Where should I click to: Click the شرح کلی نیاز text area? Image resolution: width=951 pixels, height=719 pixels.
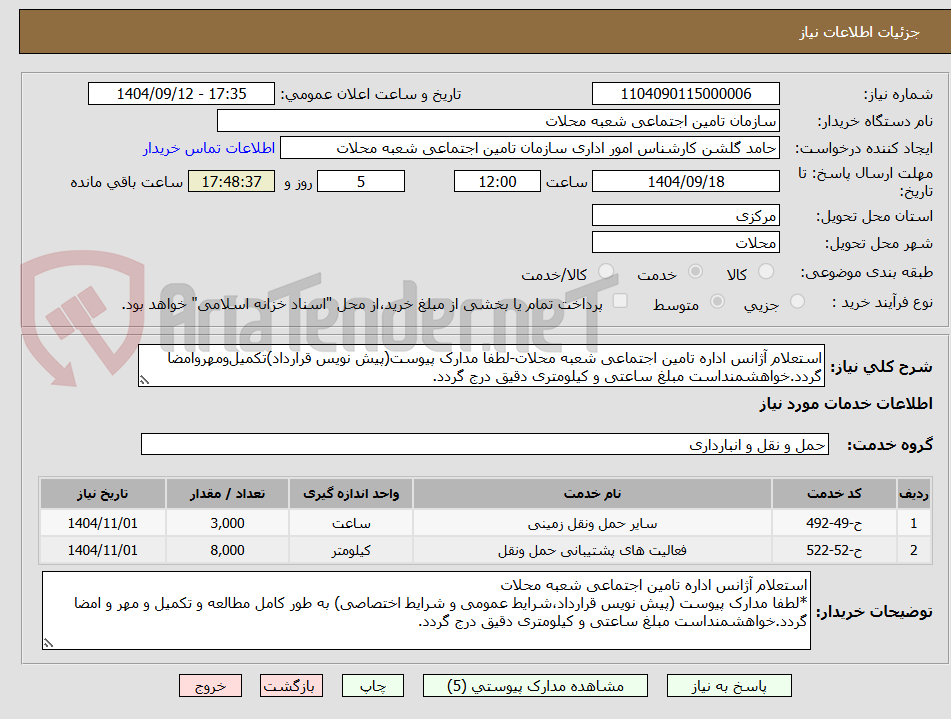tap(481, 366)
